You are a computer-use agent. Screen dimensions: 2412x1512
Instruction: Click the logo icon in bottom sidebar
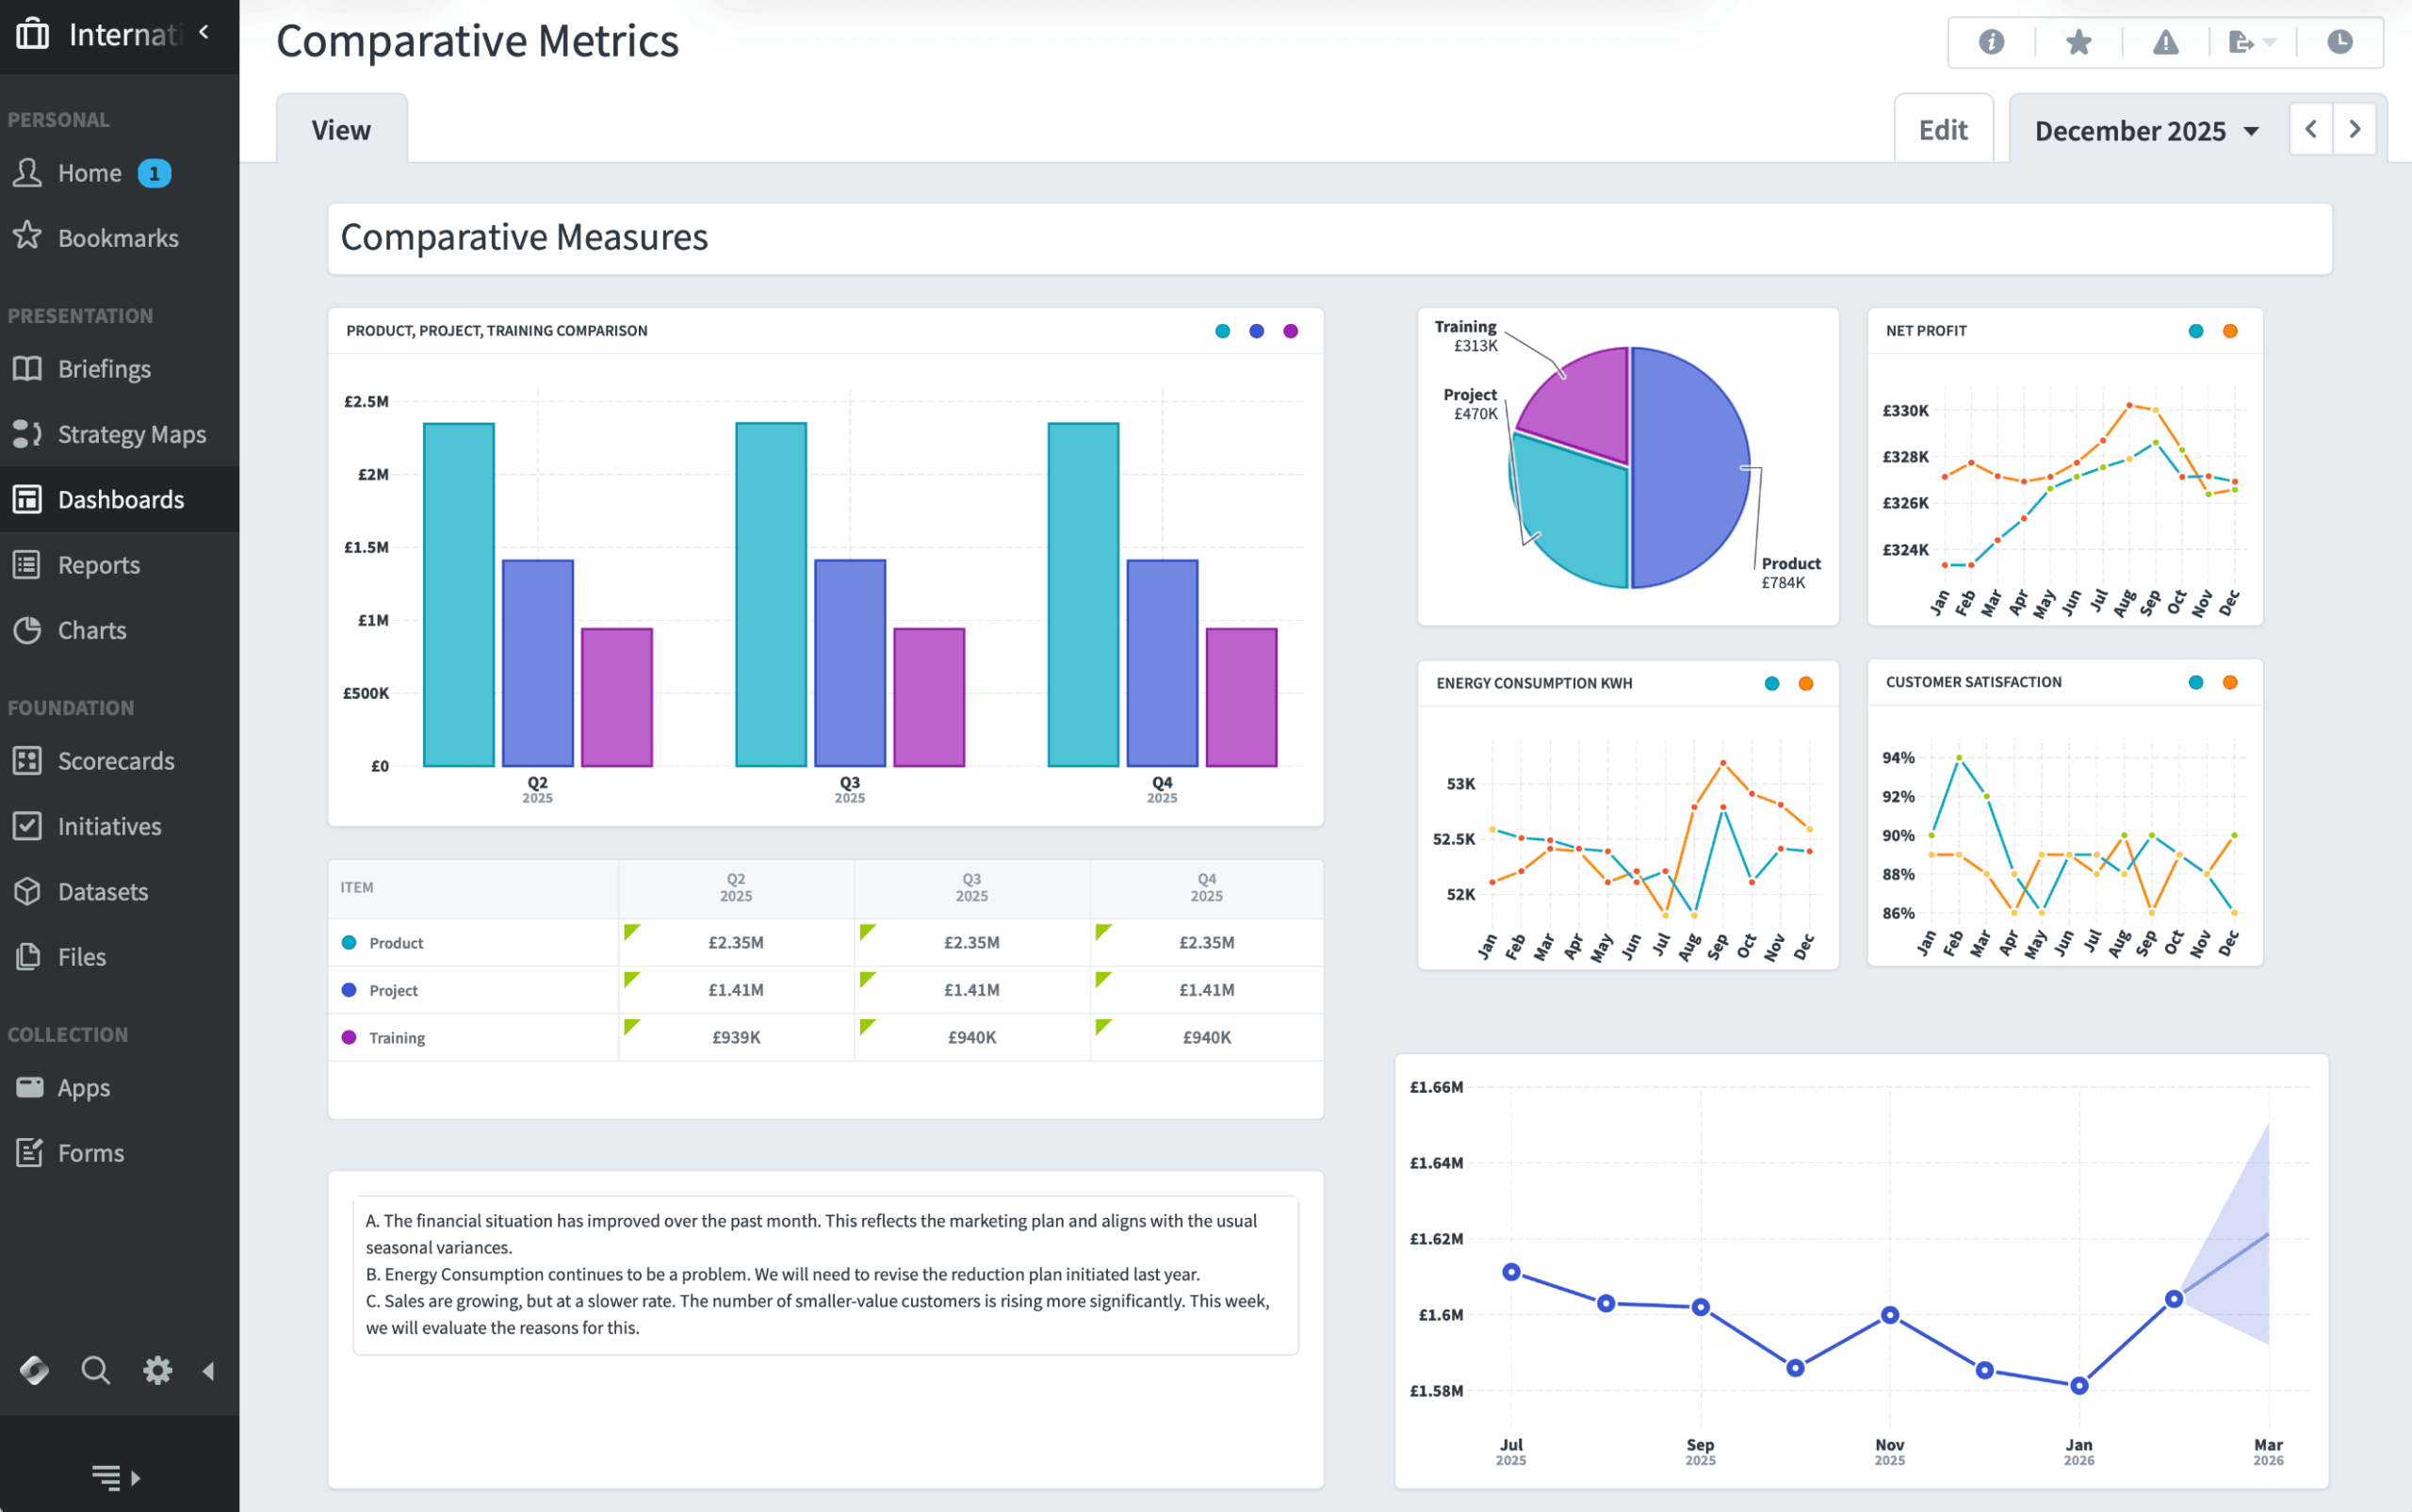click(x=34, y=1370)
